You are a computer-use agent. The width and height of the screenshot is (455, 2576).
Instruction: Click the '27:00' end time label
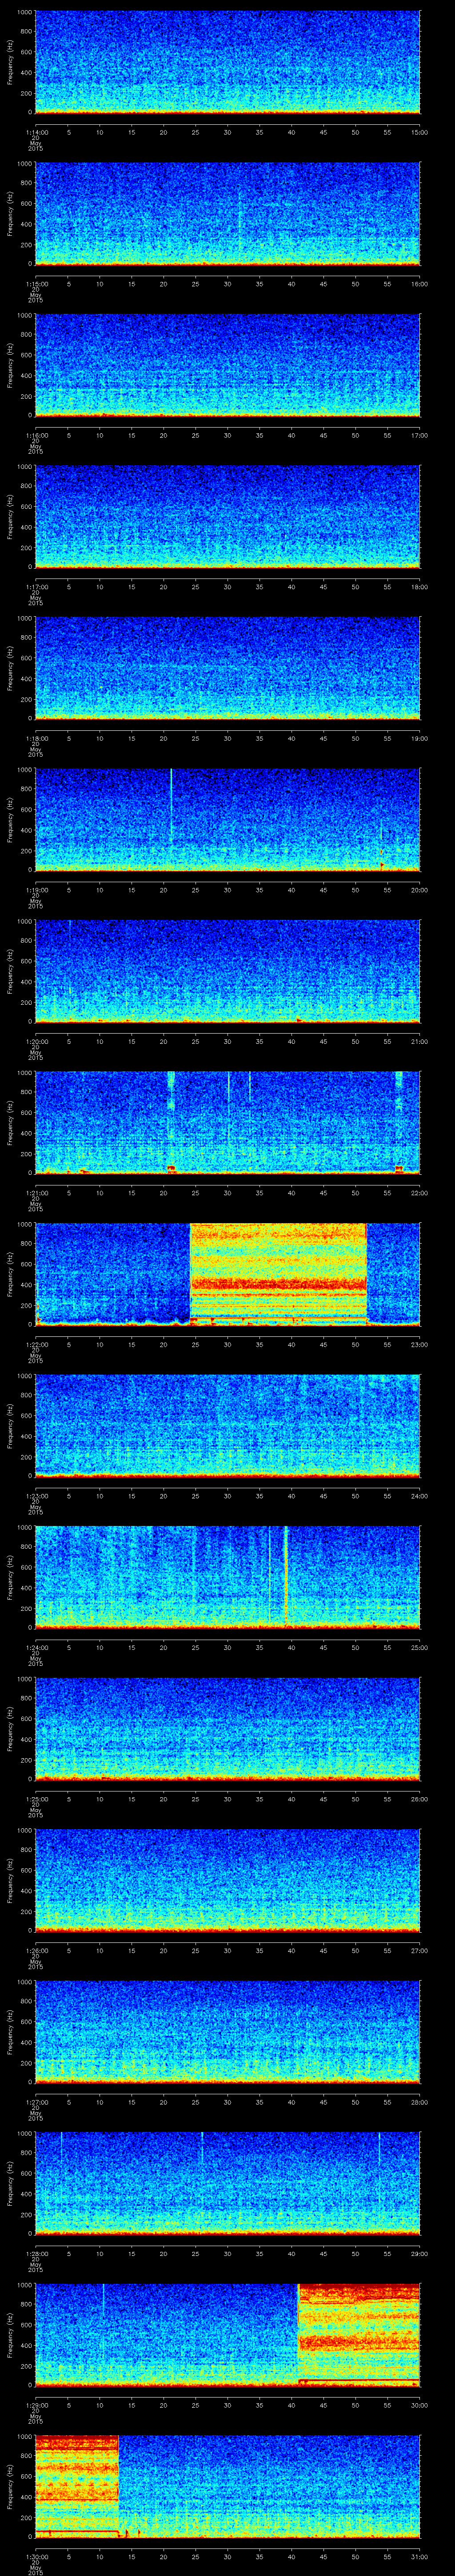[x=420, y=1950]
